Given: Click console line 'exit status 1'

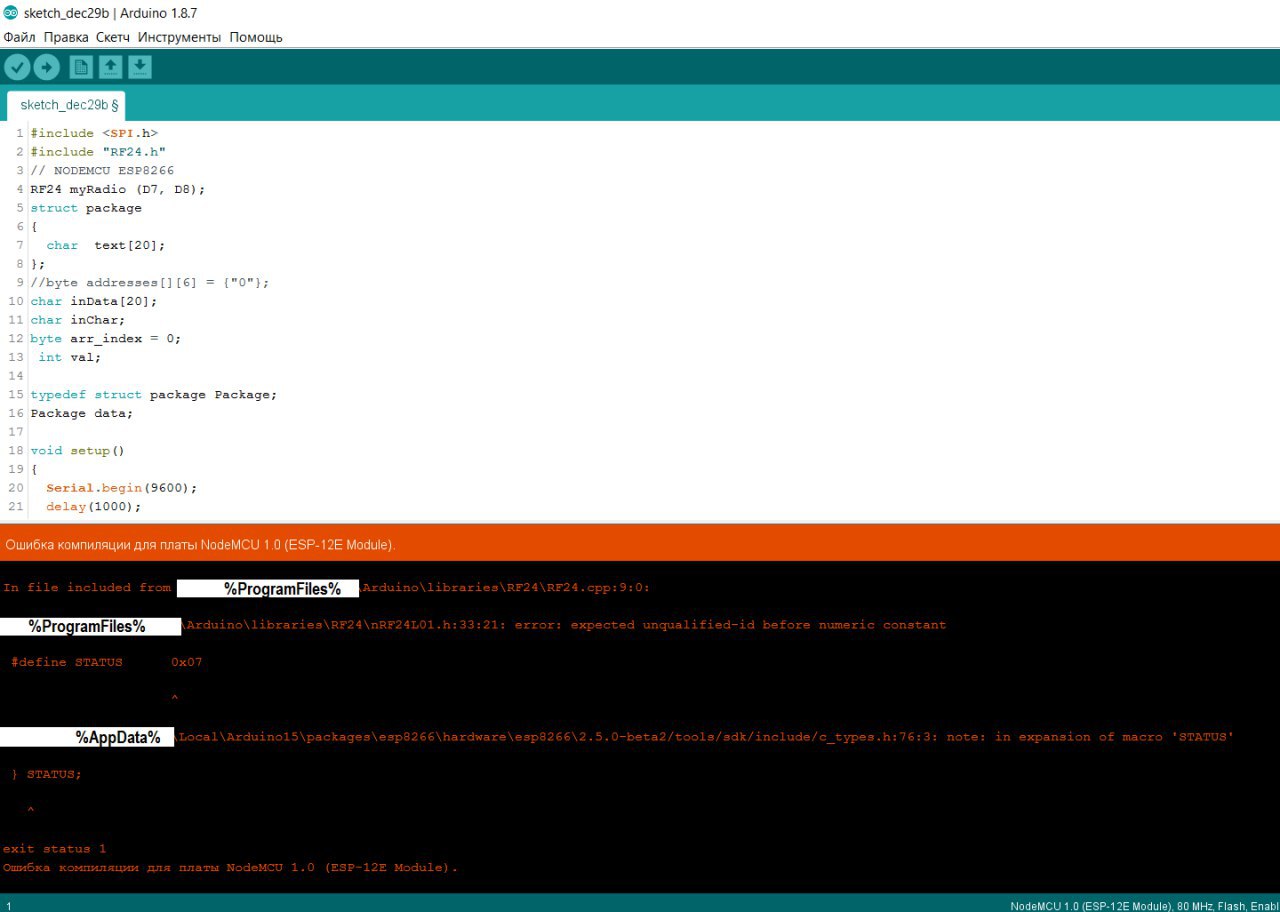Looking at the screenshot, I should click(x=55, y=849).
